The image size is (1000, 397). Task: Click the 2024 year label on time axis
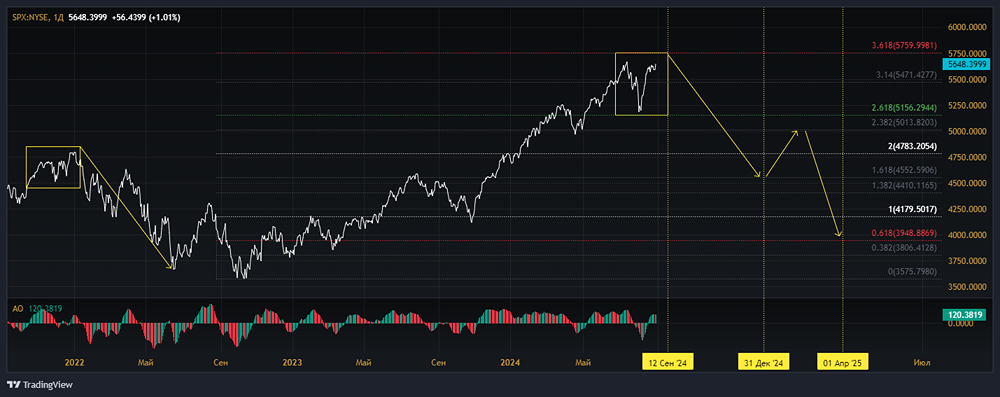(x=510, y=363)
